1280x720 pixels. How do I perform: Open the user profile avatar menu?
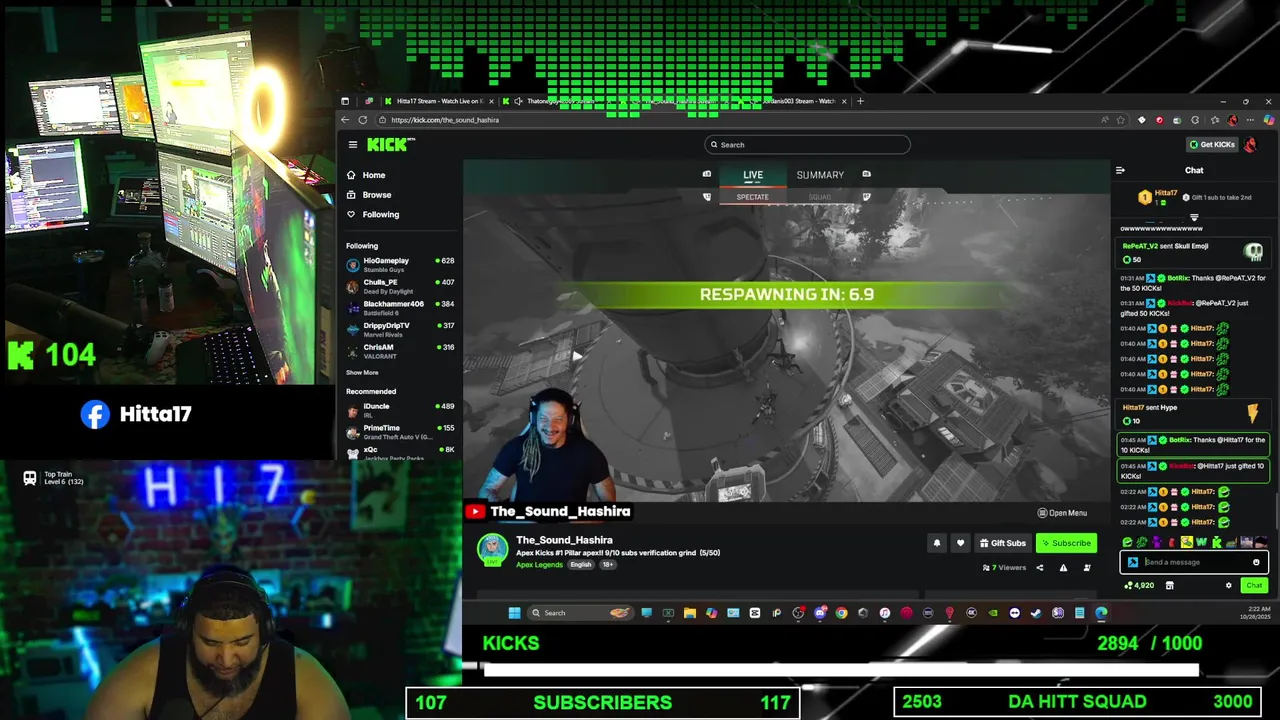point(1251,145)
